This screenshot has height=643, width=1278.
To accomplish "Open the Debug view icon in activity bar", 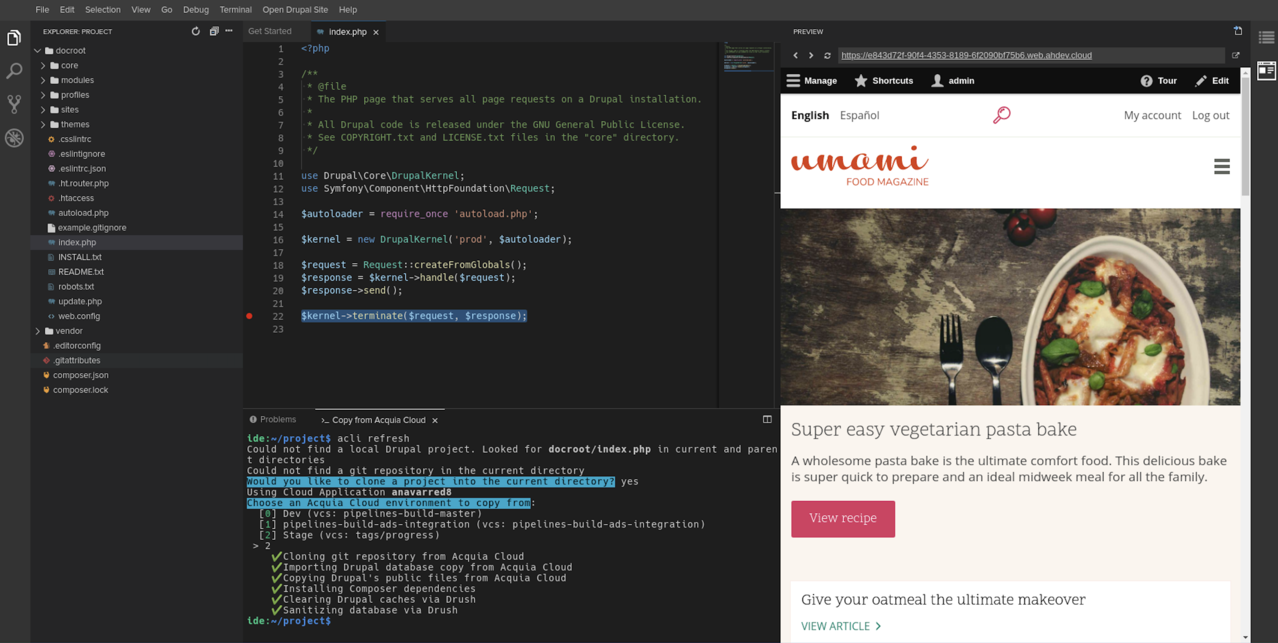I will (14, 138).
